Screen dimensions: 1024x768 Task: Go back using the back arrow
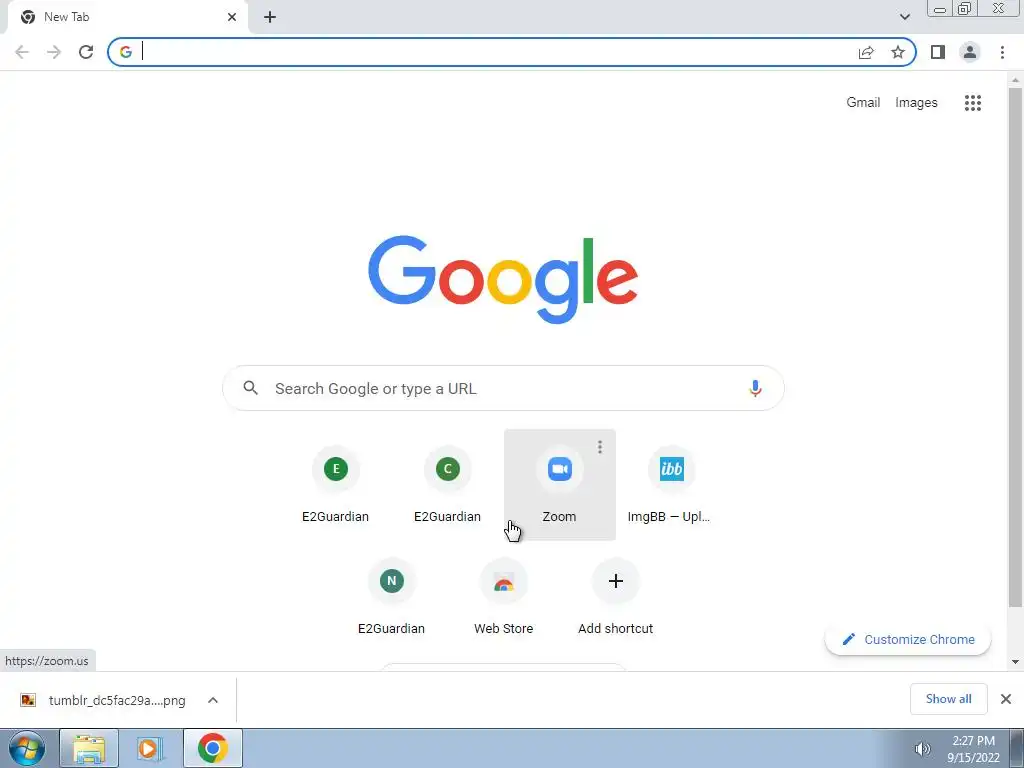coord(22,52)
